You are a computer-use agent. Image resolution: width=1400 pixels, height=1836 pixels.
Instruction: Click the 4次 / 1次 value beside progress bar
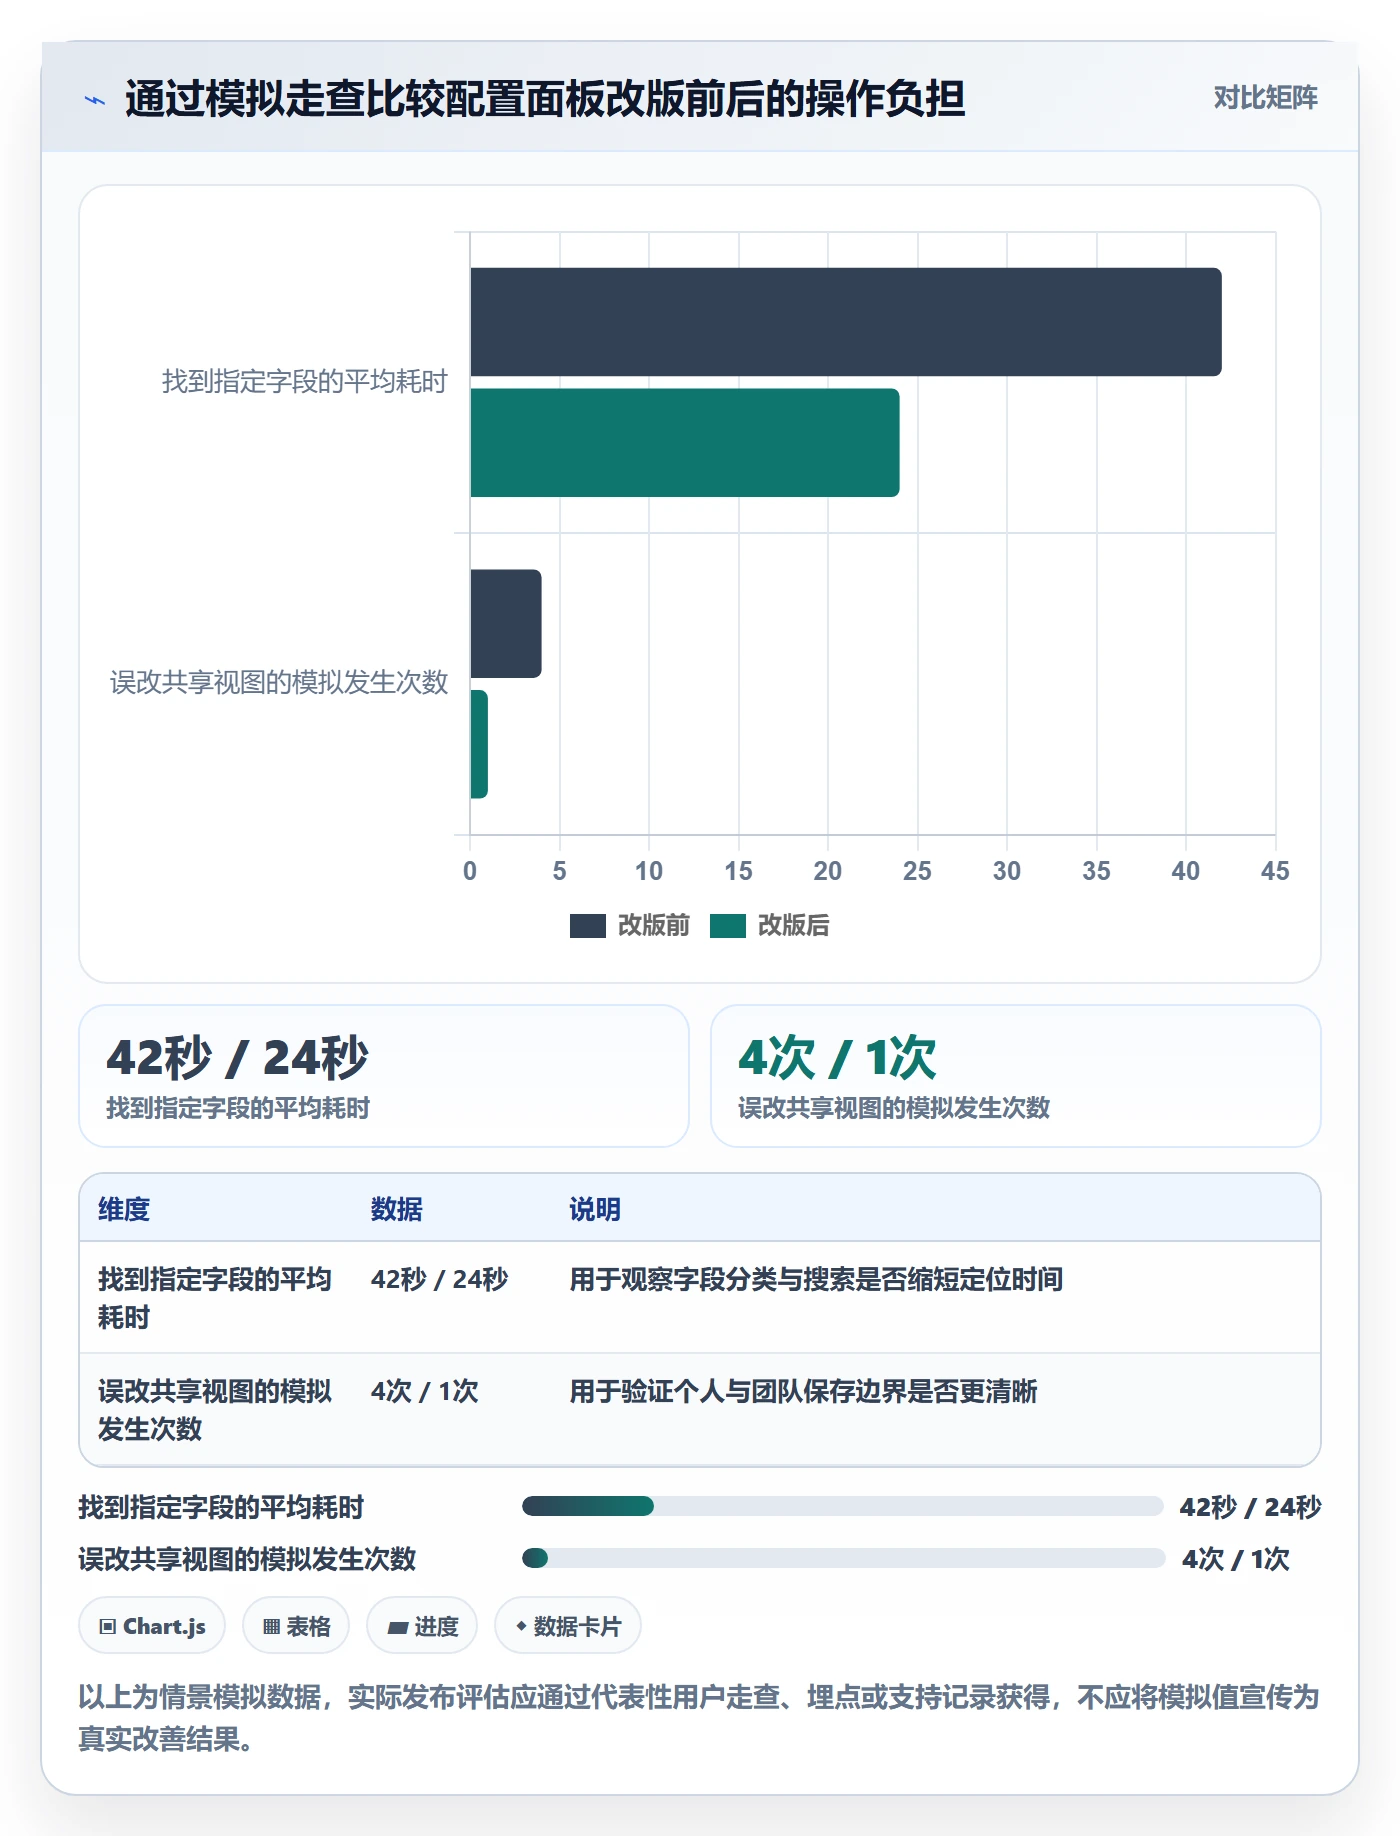[x=1236, y=1559]
